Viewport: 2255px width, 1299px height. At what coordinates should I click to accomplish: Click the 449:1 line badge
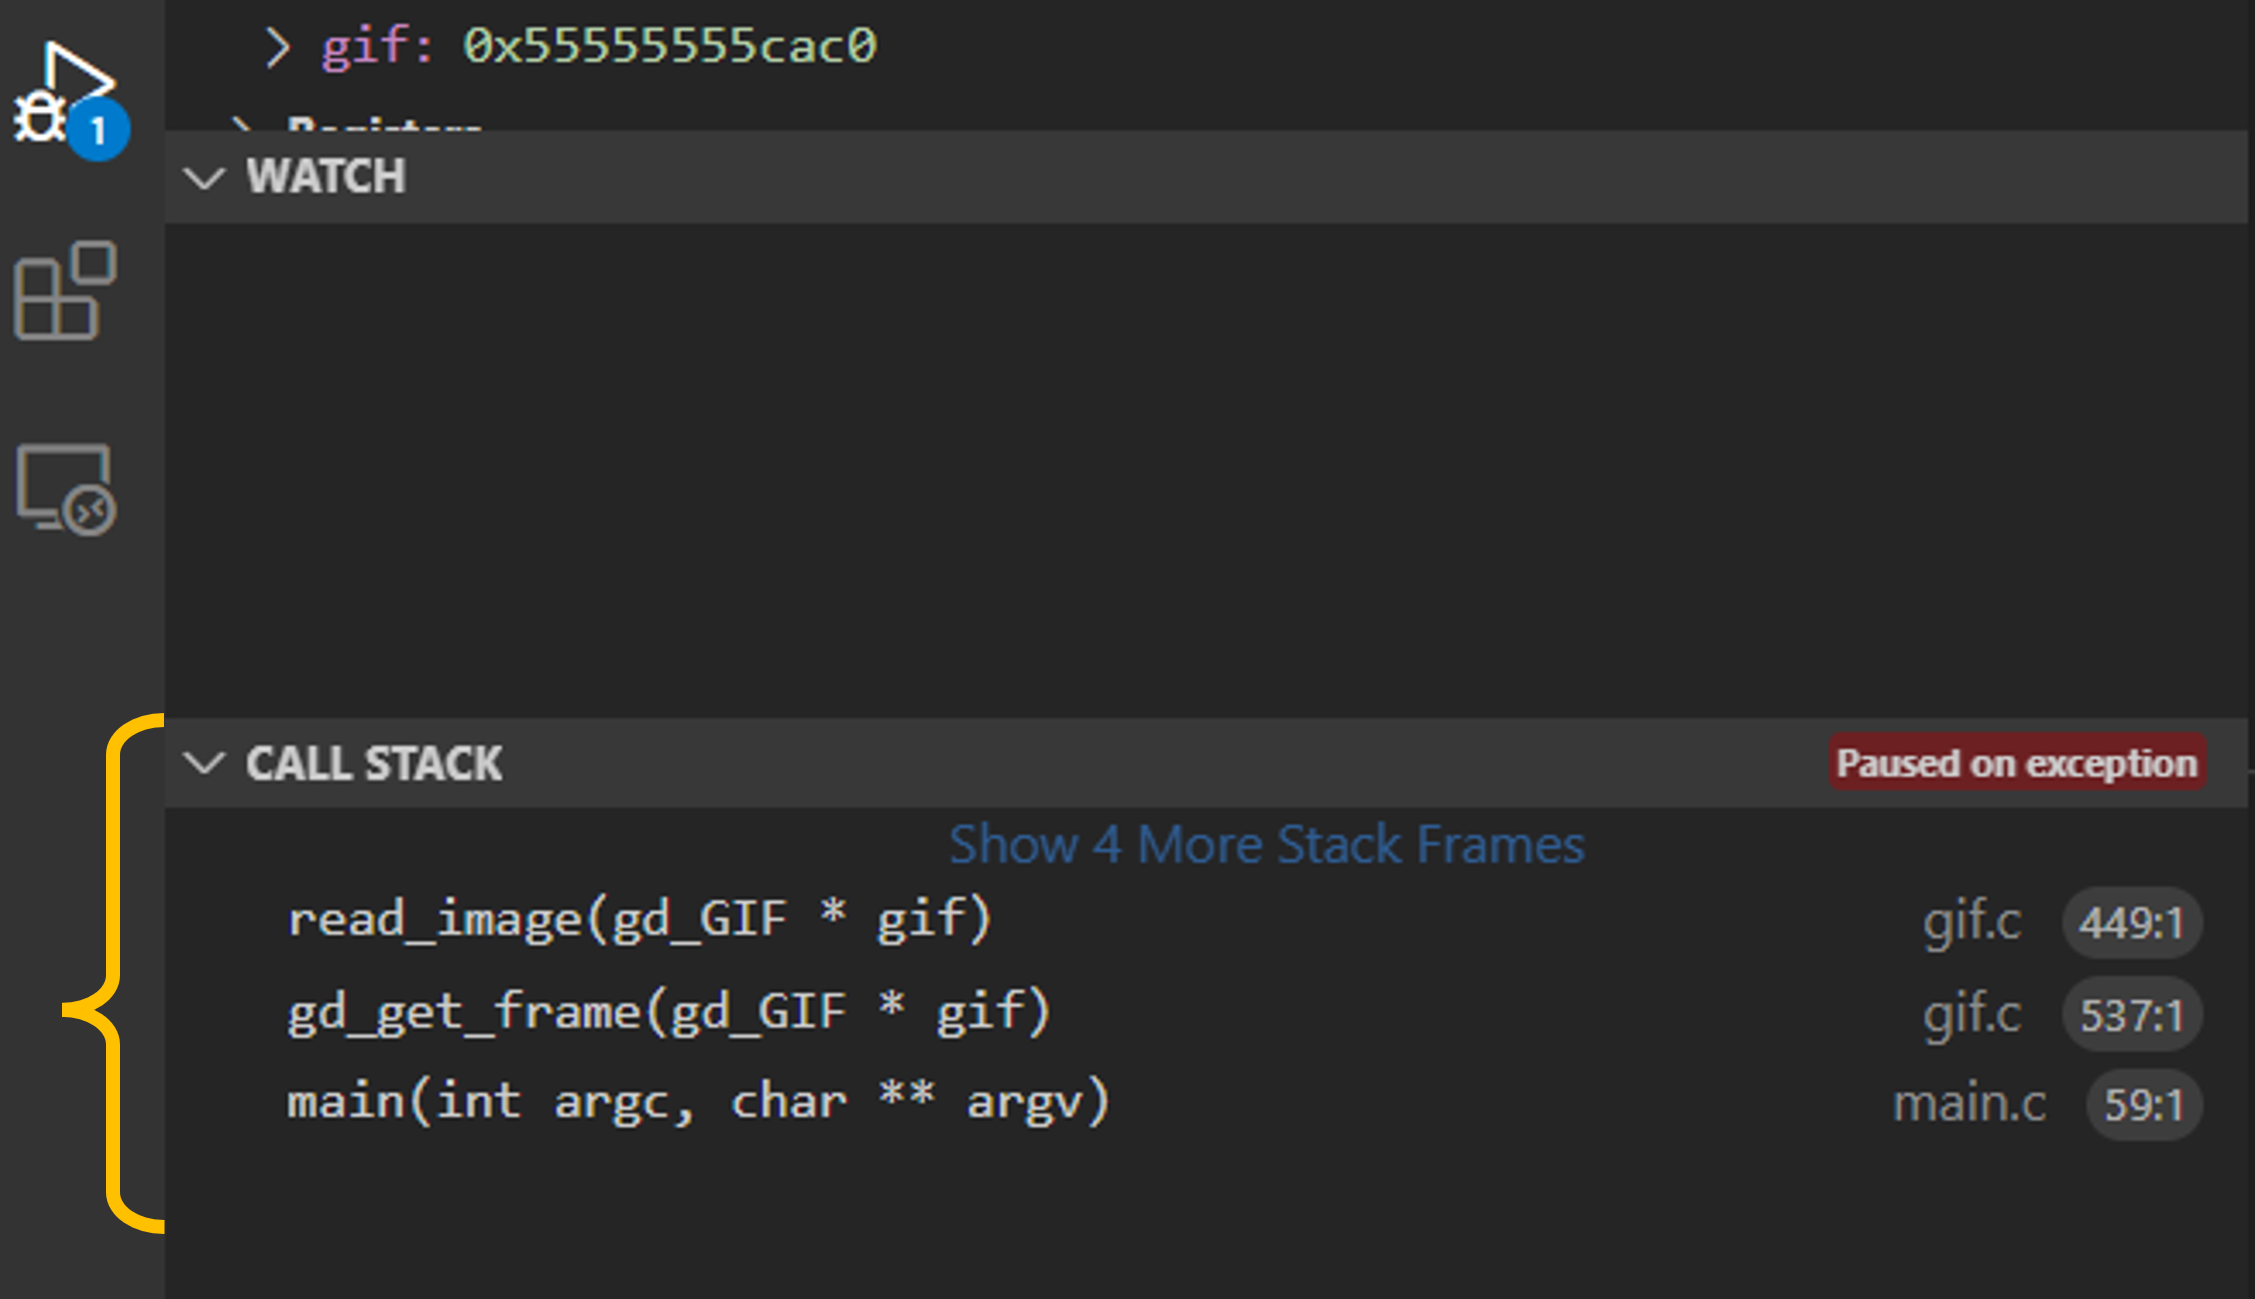[x=2131, y=922]
